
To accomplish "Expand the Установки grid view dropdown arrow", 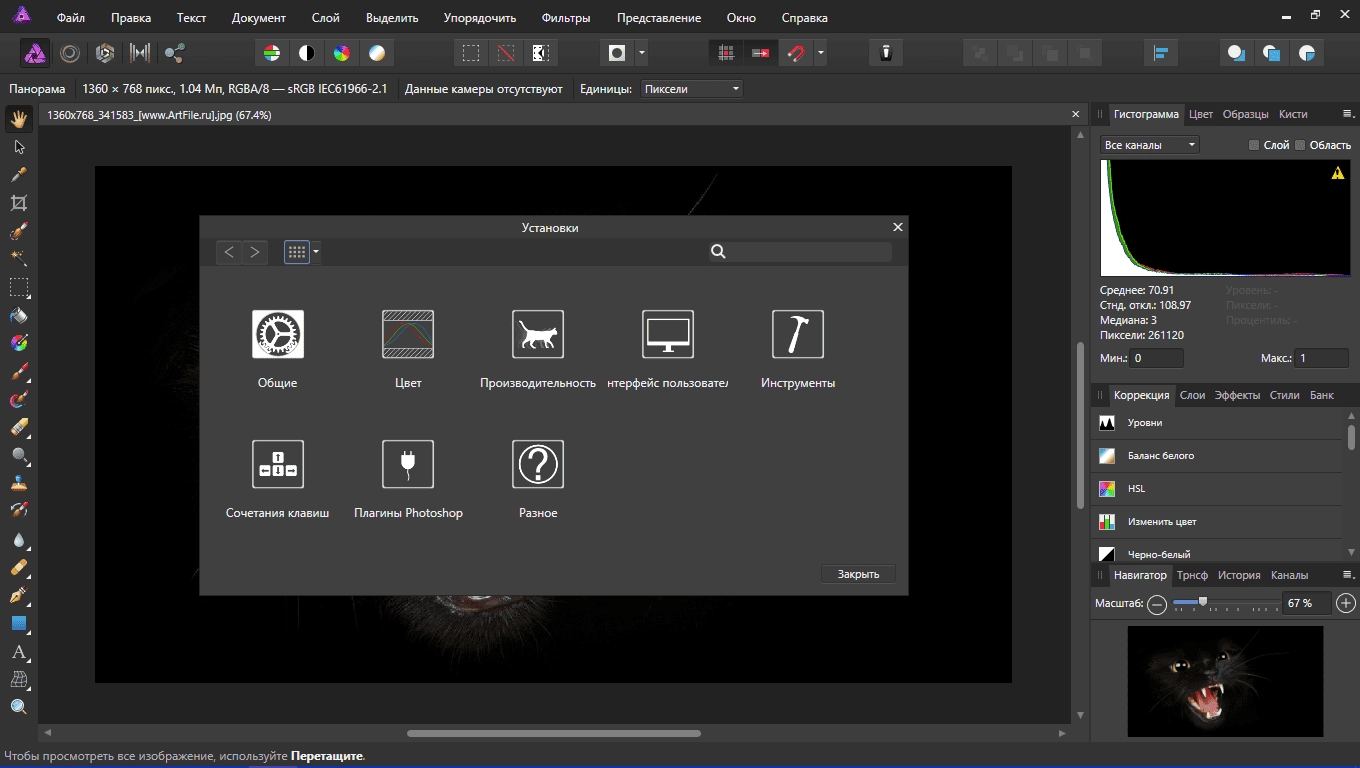I will 316,252.
